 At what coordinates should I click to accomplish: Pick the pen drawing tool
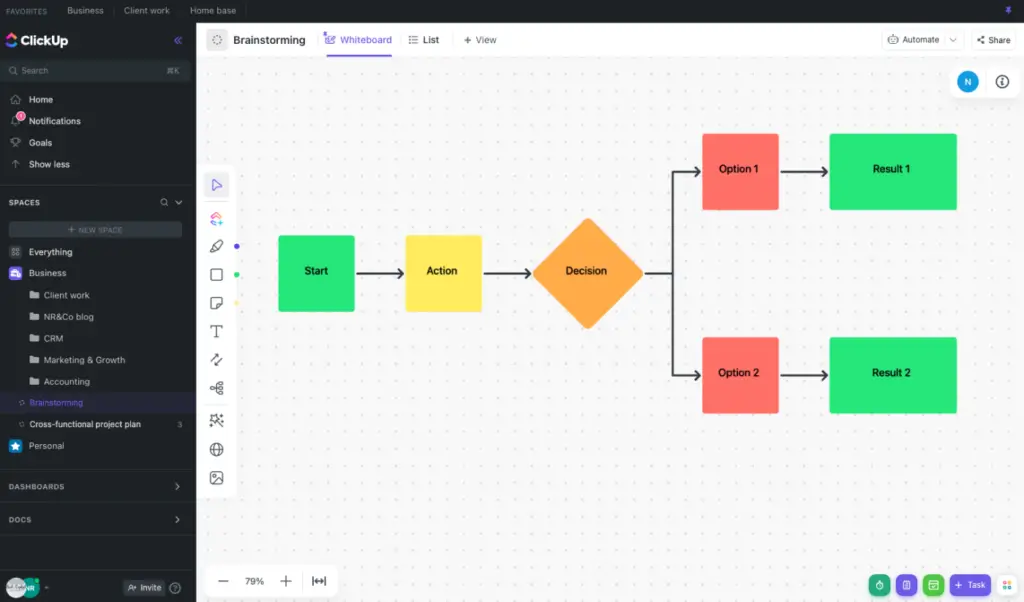tap(216, 245)
